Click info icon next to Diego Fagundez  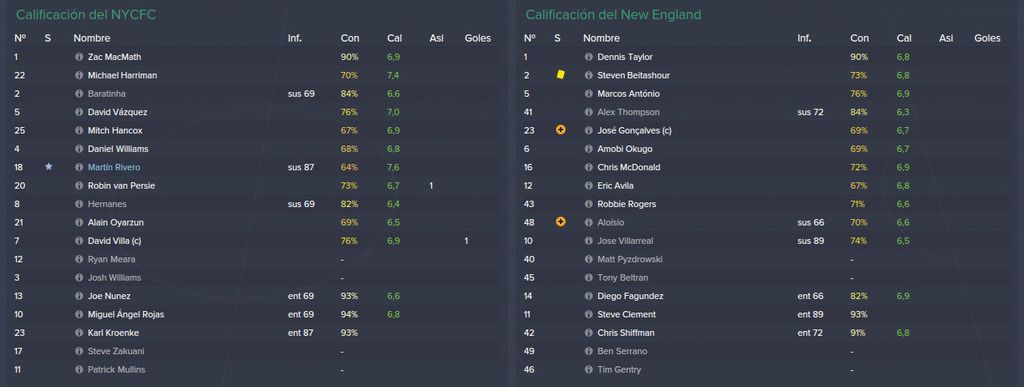(x=589, y=296)
